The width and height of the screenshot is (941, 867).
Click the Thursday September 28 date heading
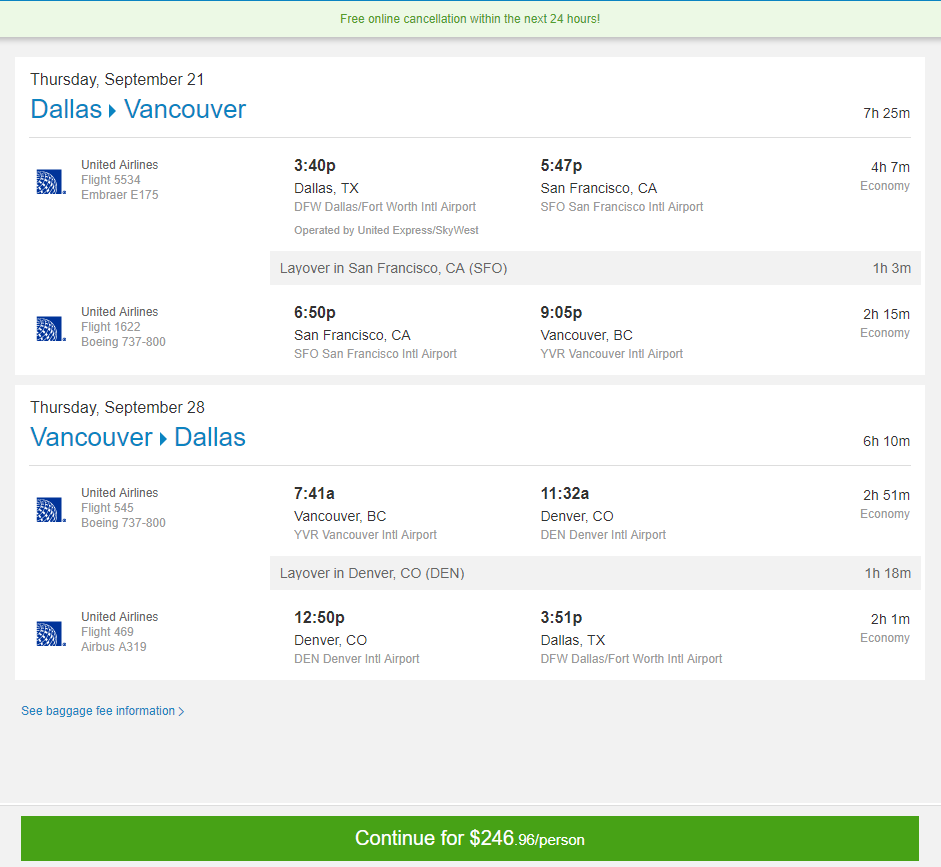pyautogui.click(x=118, y=407)
